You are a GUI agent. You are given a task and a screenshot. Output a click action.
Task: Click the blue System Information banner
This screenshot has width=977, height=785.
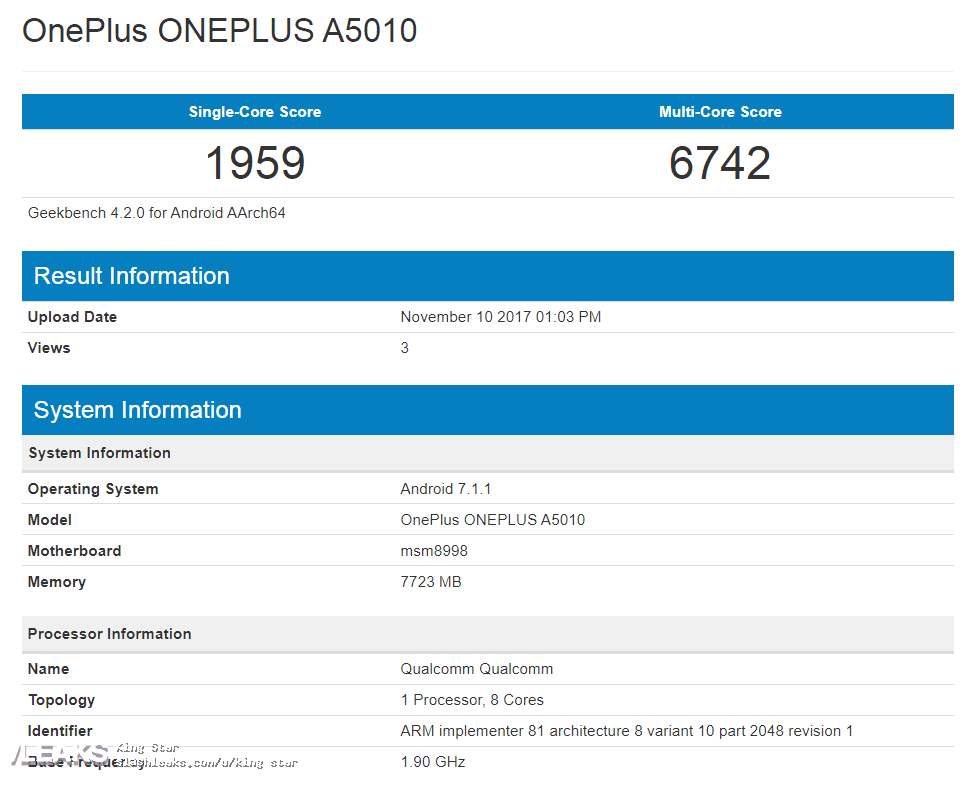488,410
